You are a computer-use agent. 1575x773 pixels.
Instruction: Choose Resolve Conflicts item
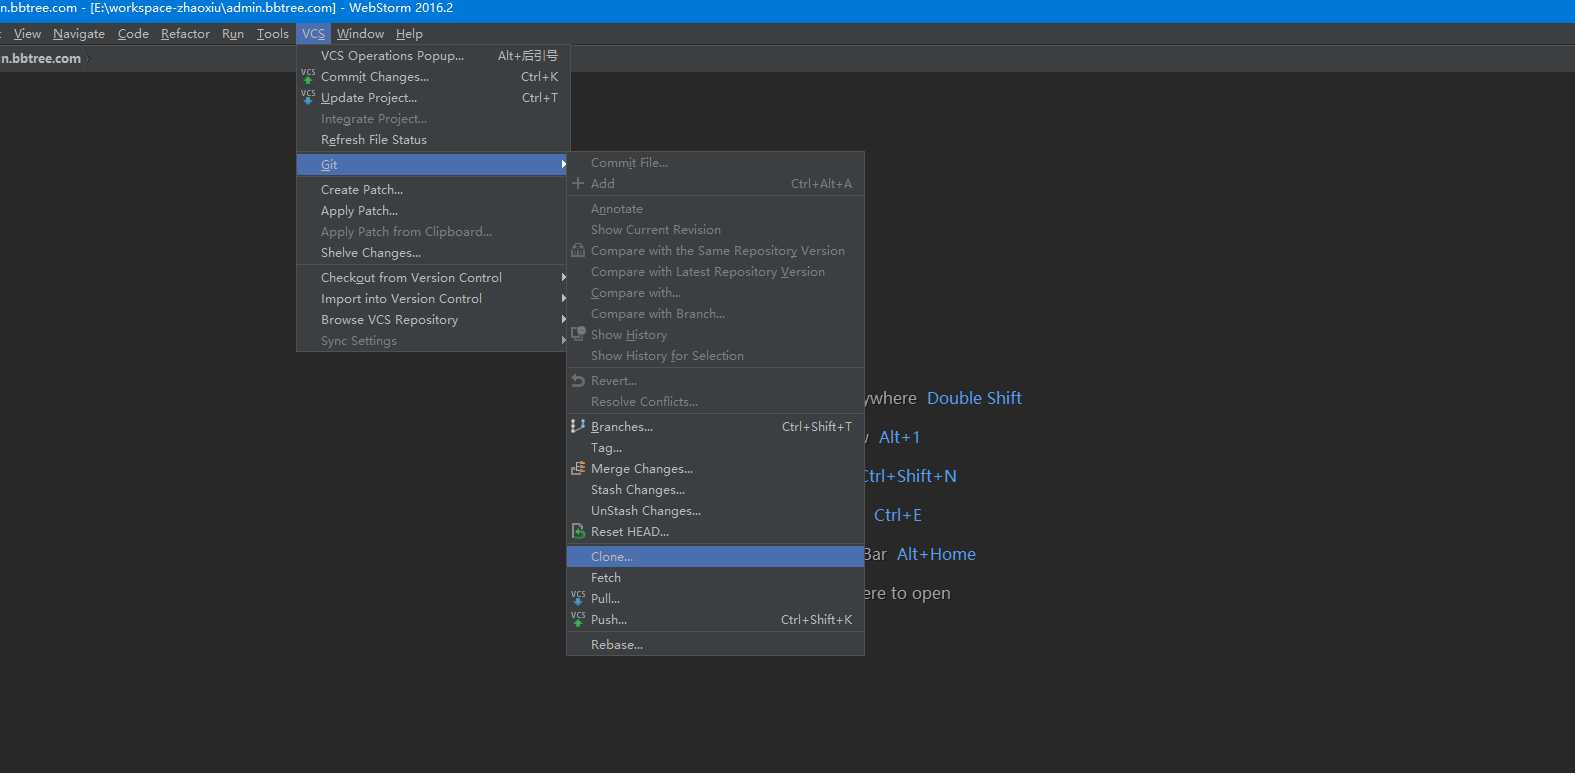pos(715,401)
